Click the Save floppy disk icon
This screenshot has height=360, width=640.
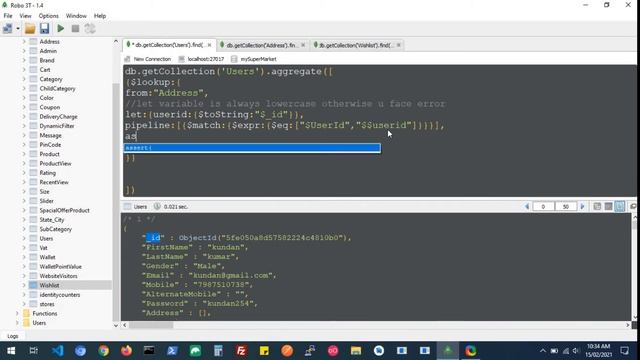pyautogui.click(x=44, y=28)
